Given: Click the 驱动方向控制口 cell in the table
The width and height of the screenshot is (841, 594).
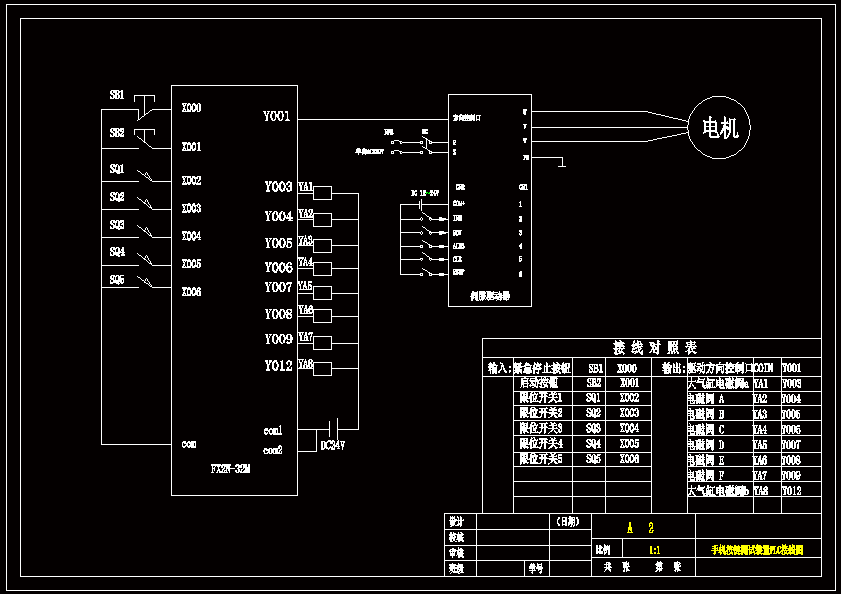Looking at the screenshot, I should pos(720,368).
